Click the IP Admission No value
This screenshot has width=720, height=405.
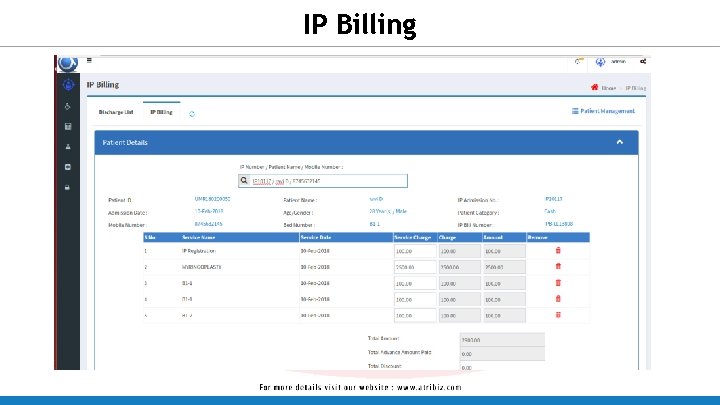click(554, 199)
